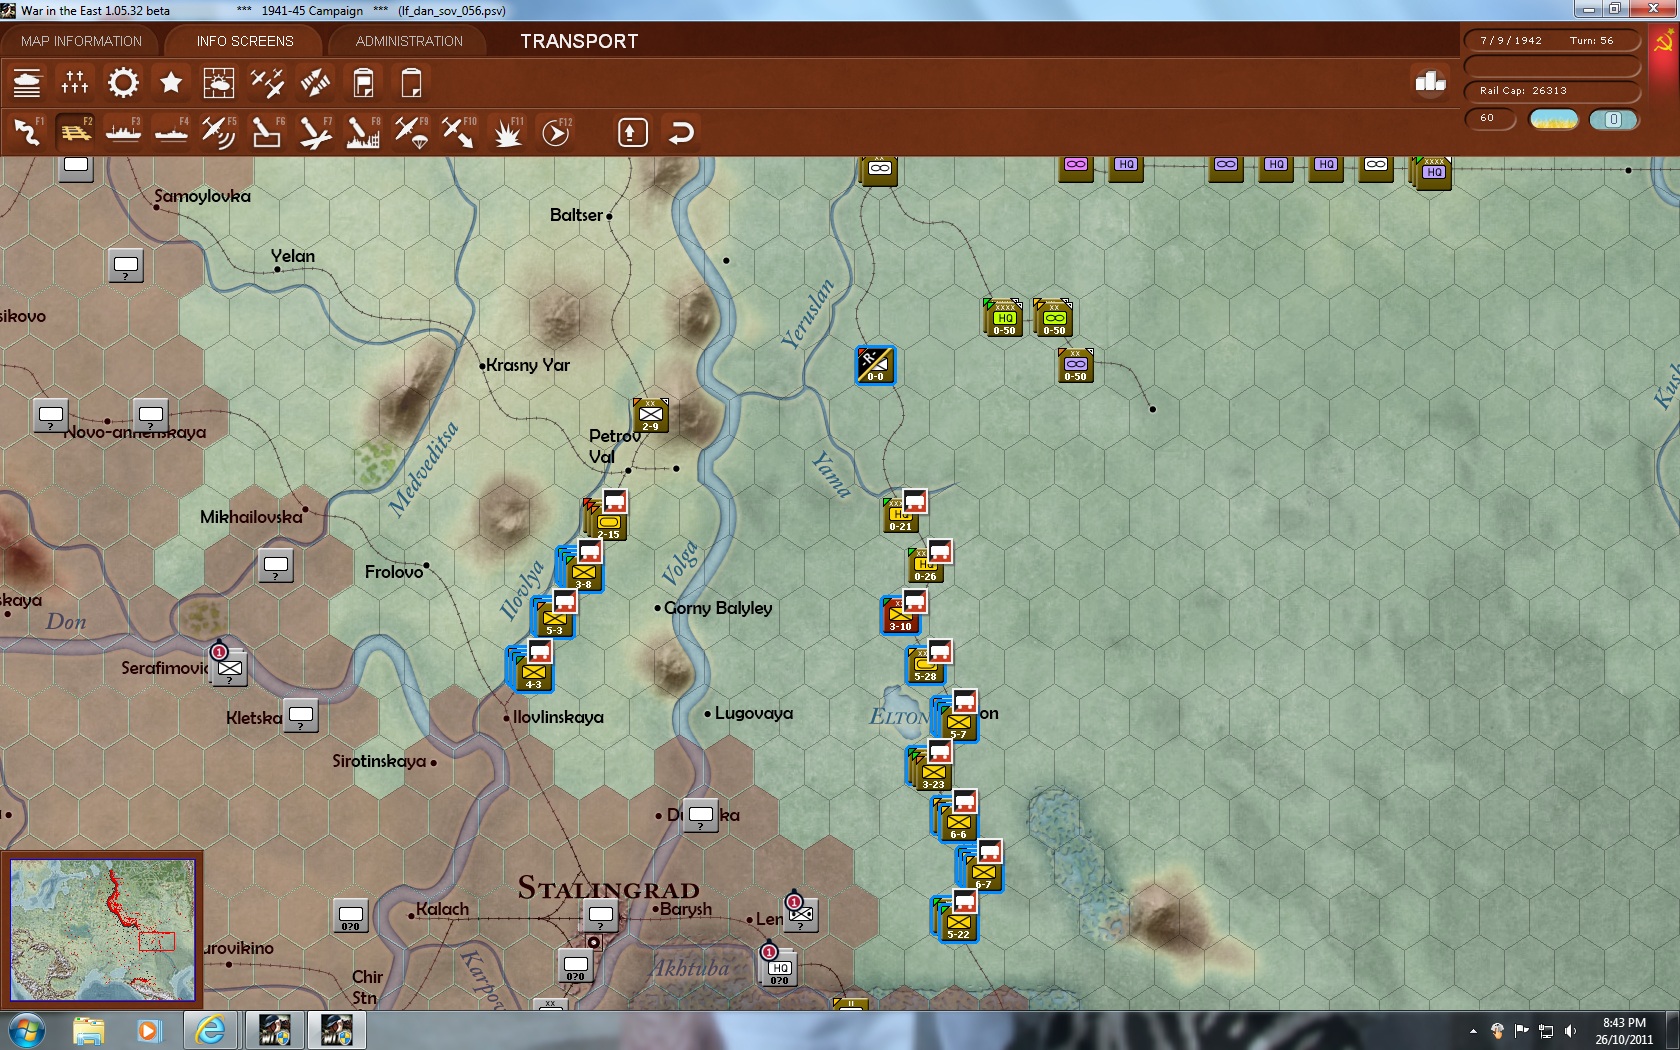Click the End Turn arrow (F12)
Viewport: 1680px width, 1050px height.
(556, 132)
